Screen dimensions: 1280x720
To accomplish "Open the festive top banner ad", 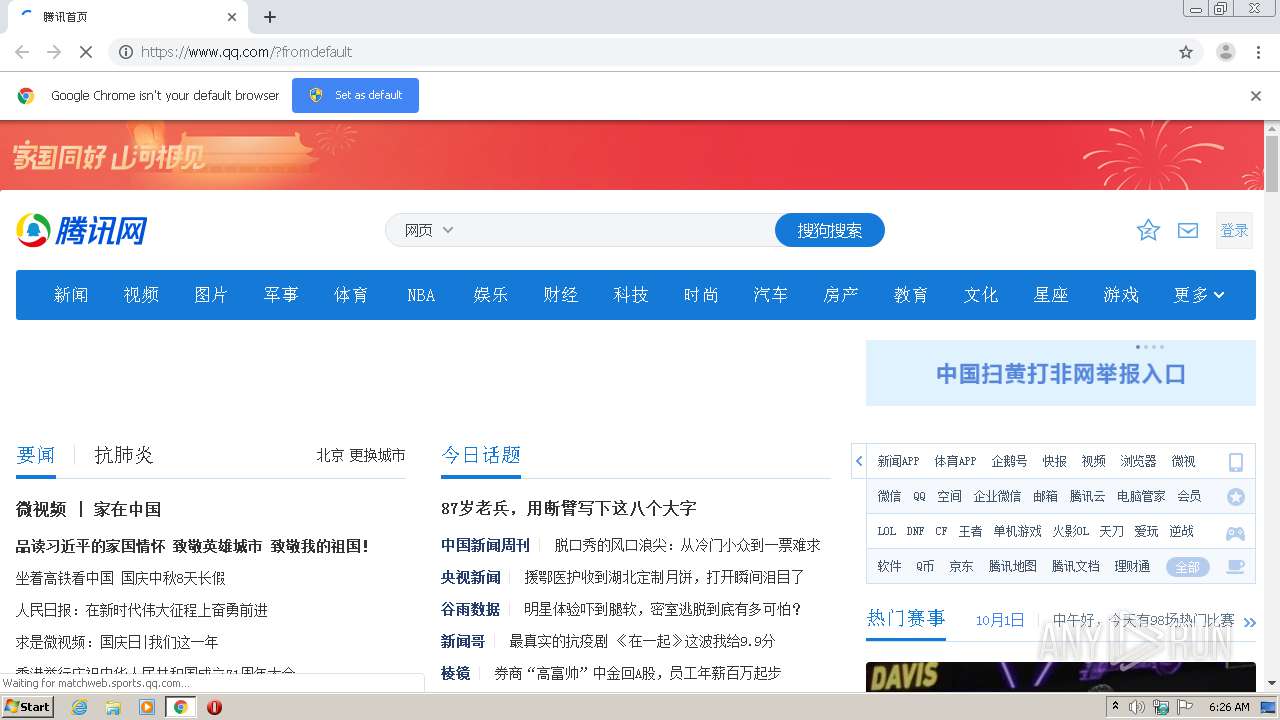I will [x=632, y=155].
